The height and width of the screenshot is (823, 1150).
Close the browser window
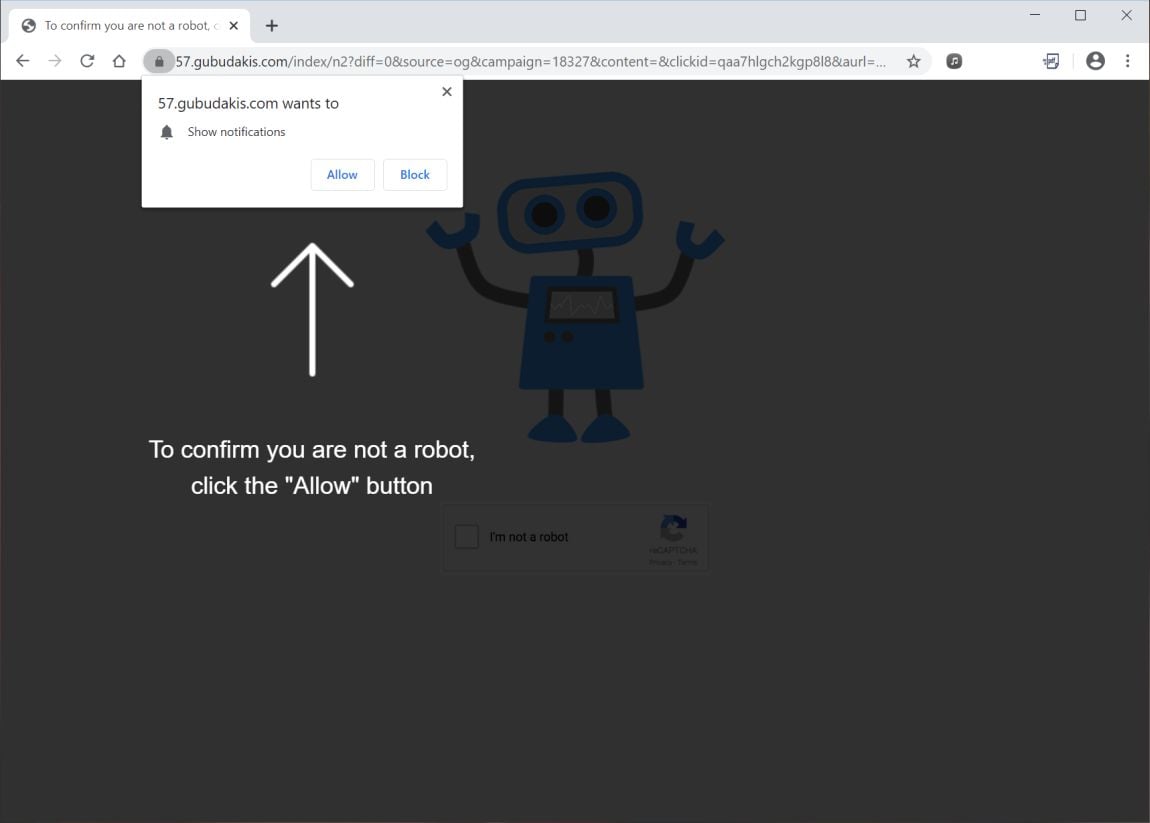click(x=1127, y=15)
